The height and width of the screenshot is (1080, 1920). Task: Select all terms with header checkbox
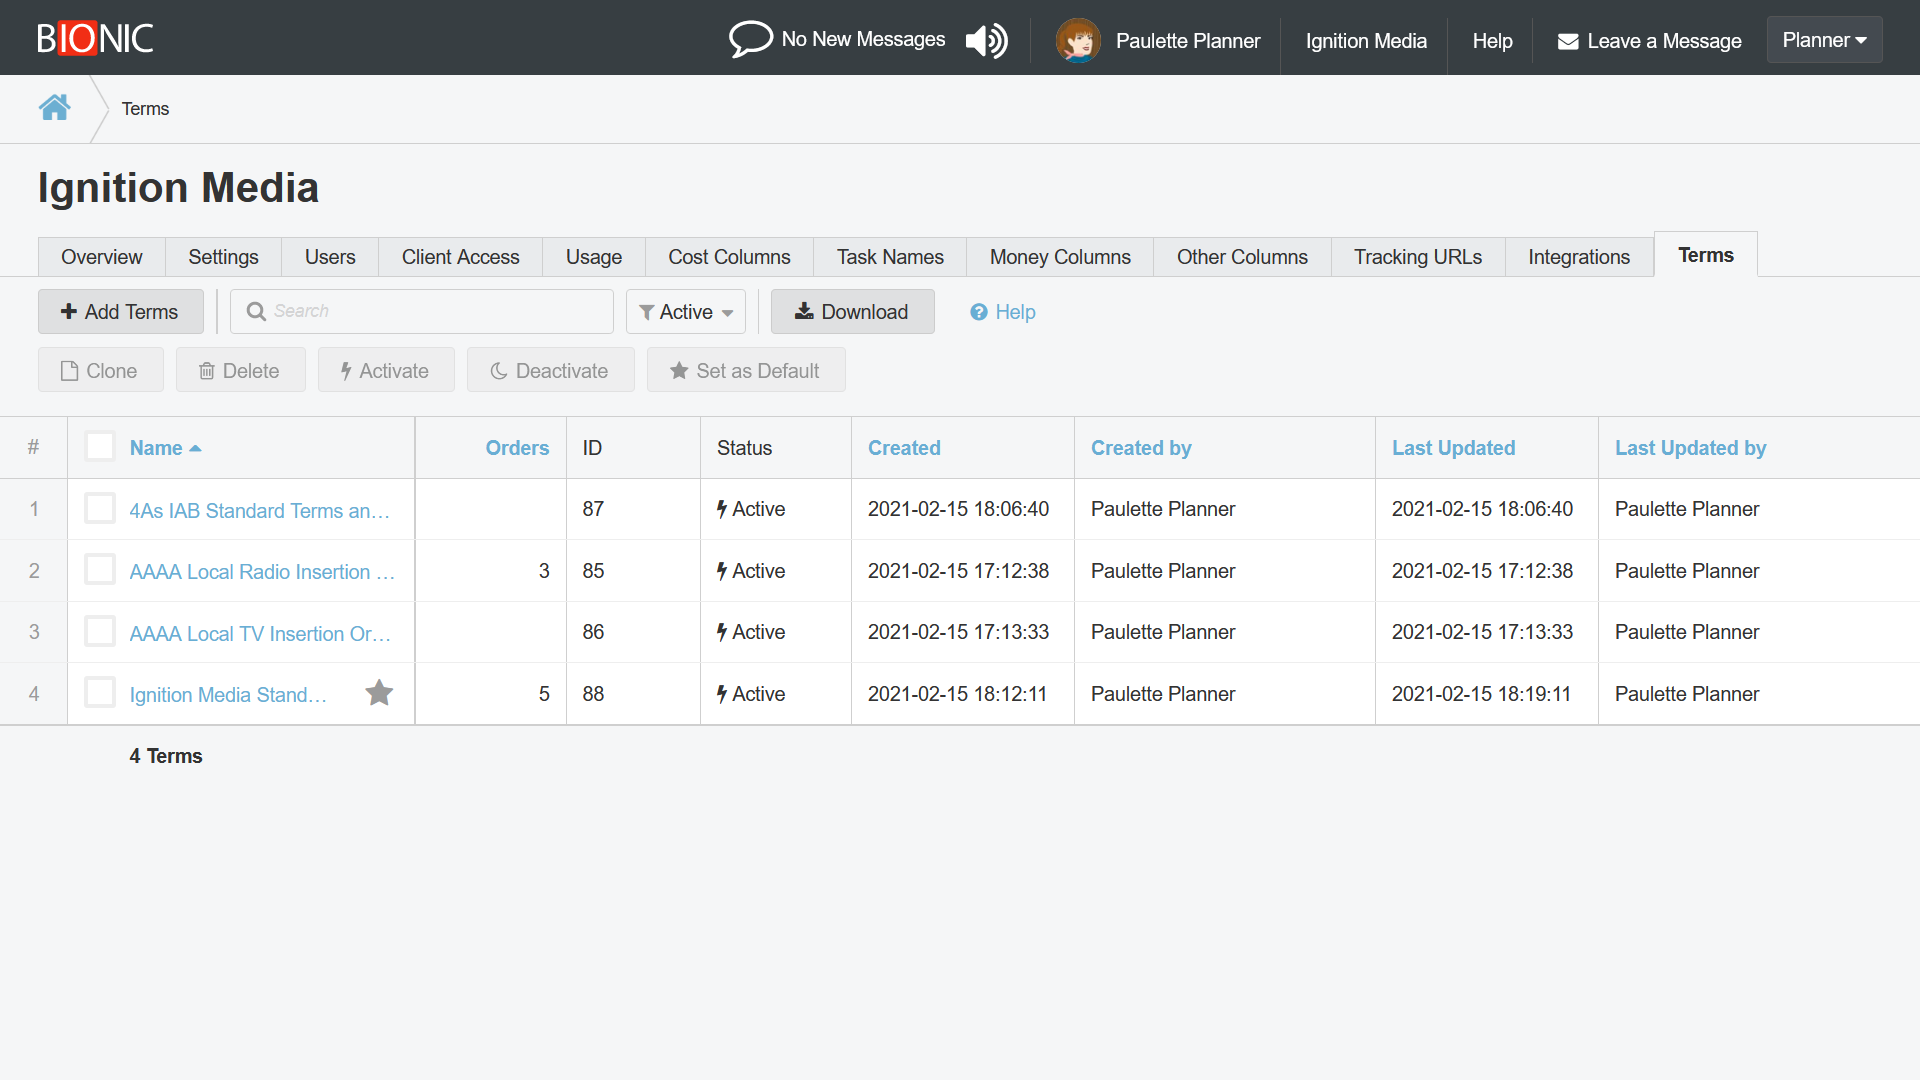point(100,447)
